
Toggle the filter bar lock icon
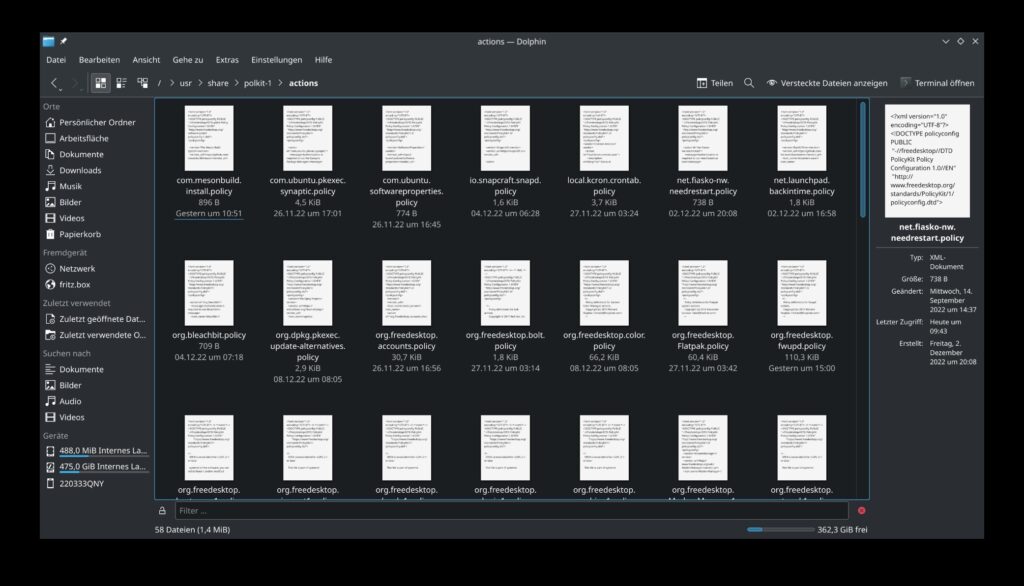point(162,511)
